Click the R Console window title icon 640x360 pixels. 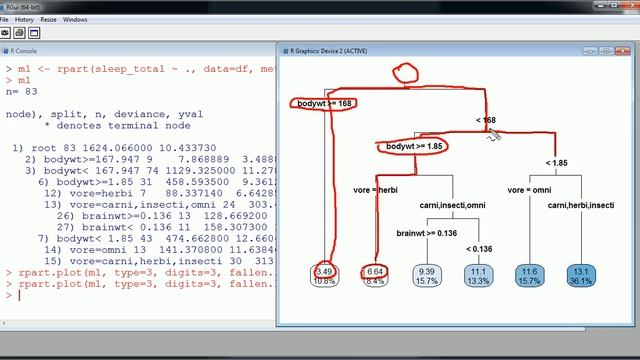[x=5, y=51]
